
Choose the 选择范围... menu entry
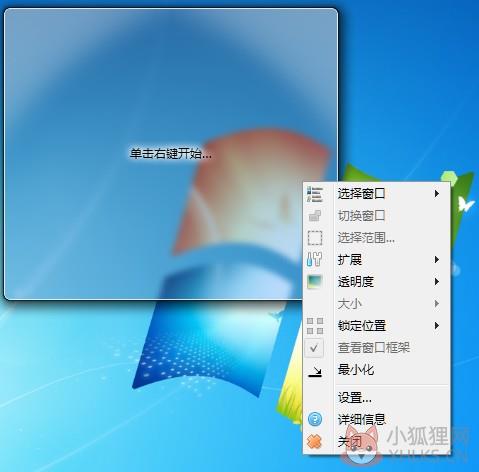click(x=376, y=238)
